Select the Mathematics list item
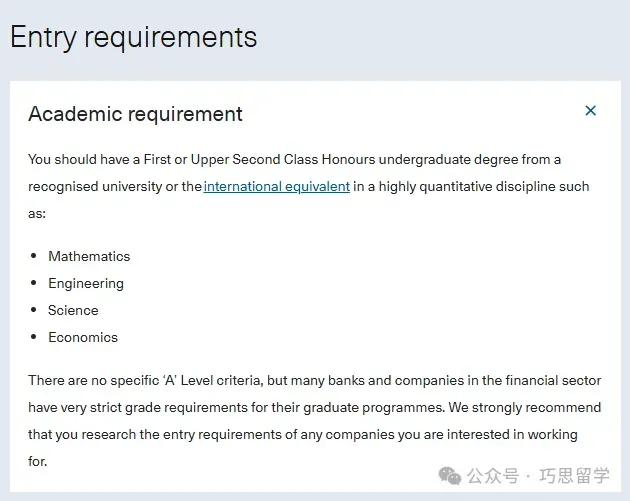The height and width of the screenshot is (501, 630). tap(89, 257)
